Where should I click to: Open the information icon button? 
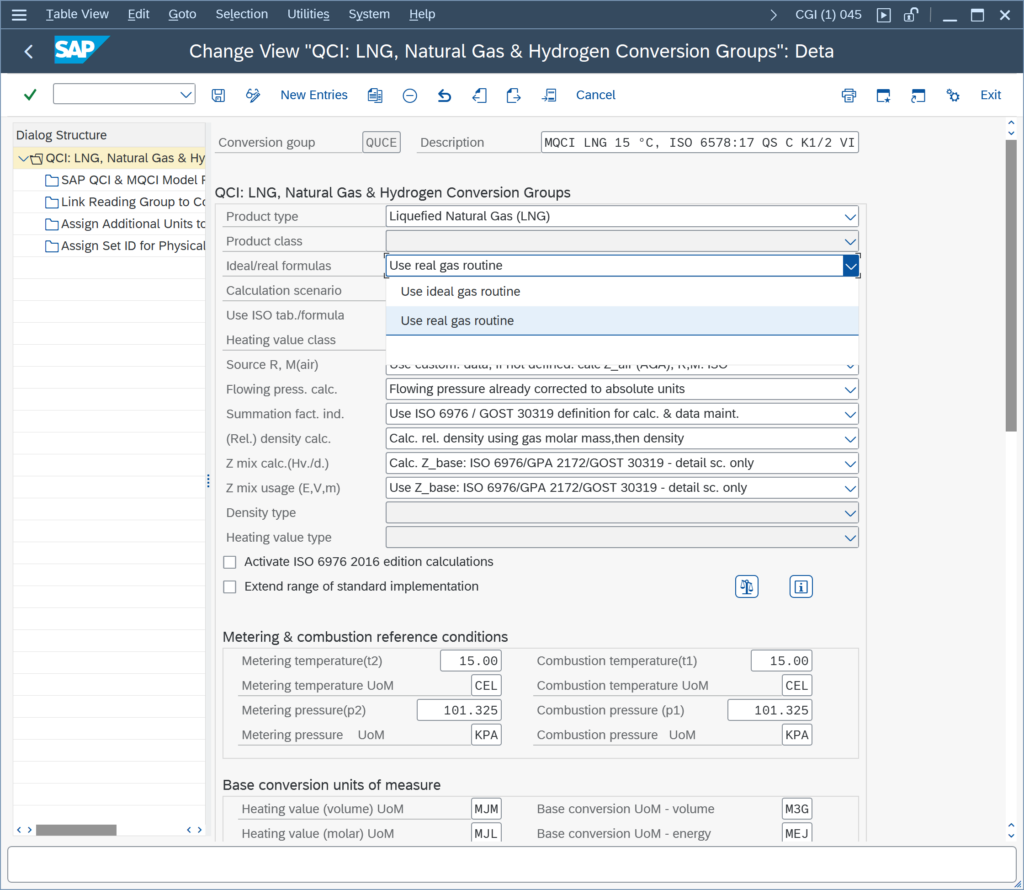coord(801,586)
